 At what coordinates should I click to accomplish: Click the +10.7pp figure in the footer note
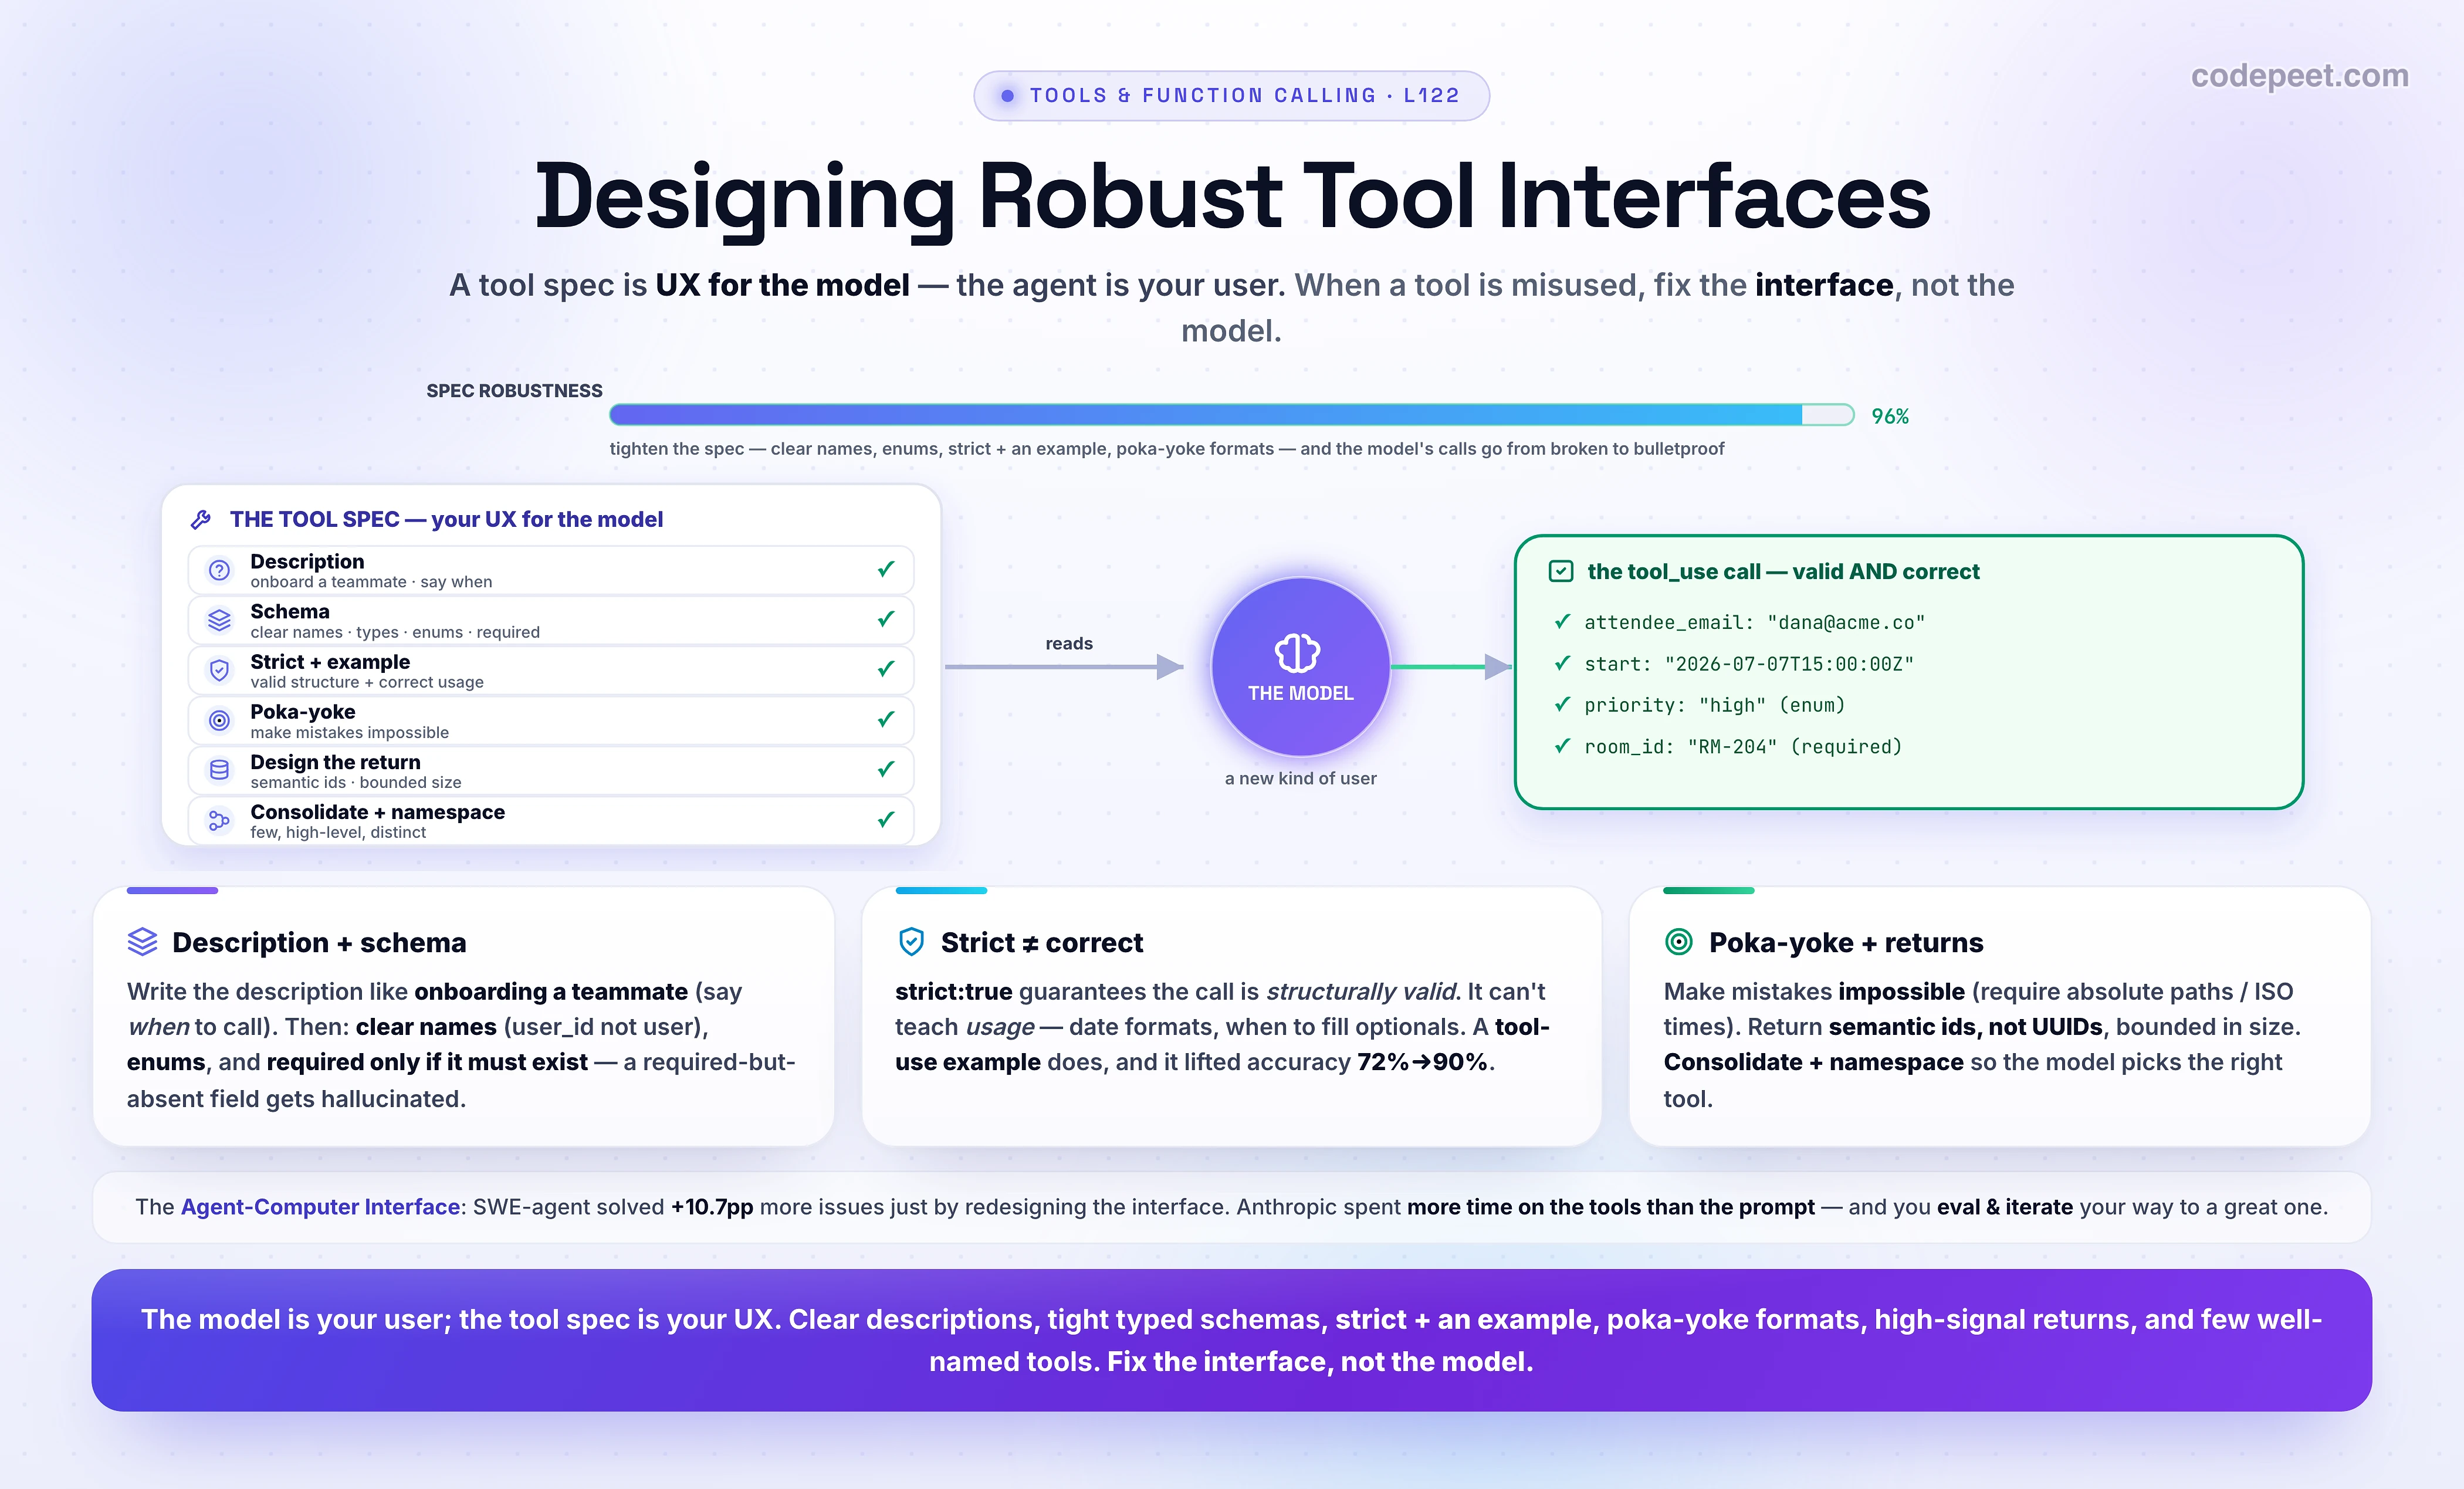click(712, 1207)
